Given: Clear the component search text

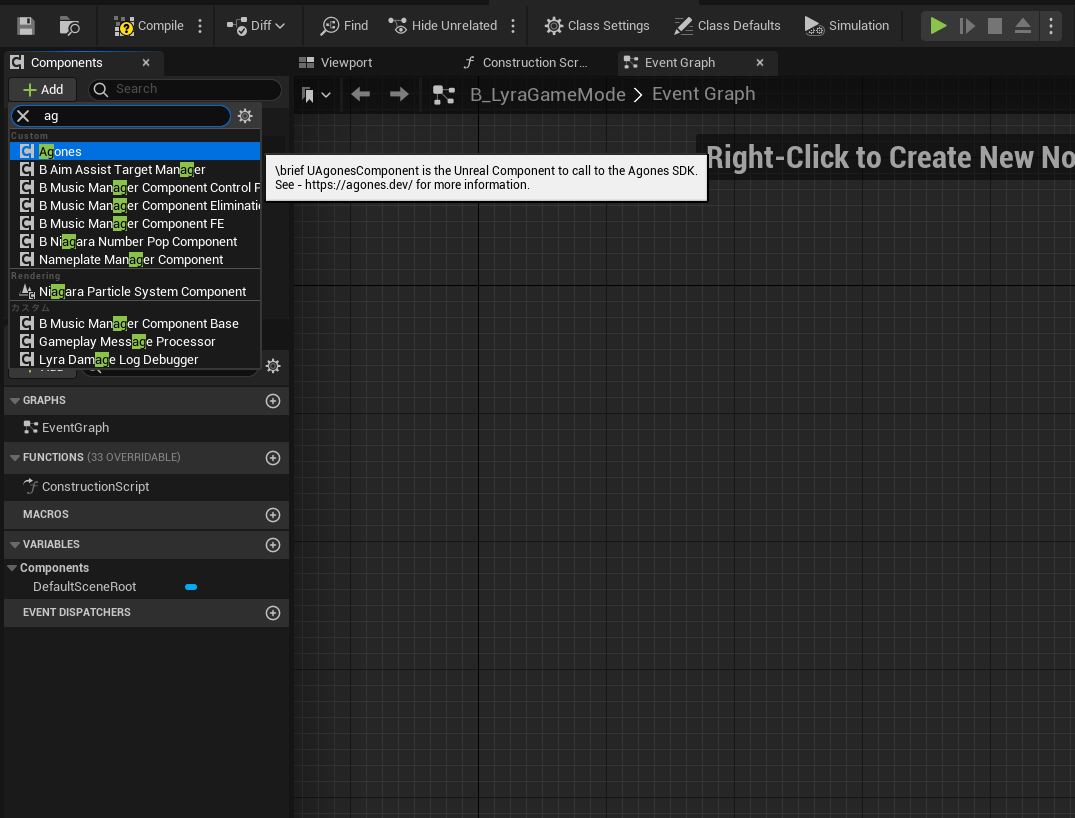Looking at the screenshot, I should pyautogui.click(x=23, y=117).
